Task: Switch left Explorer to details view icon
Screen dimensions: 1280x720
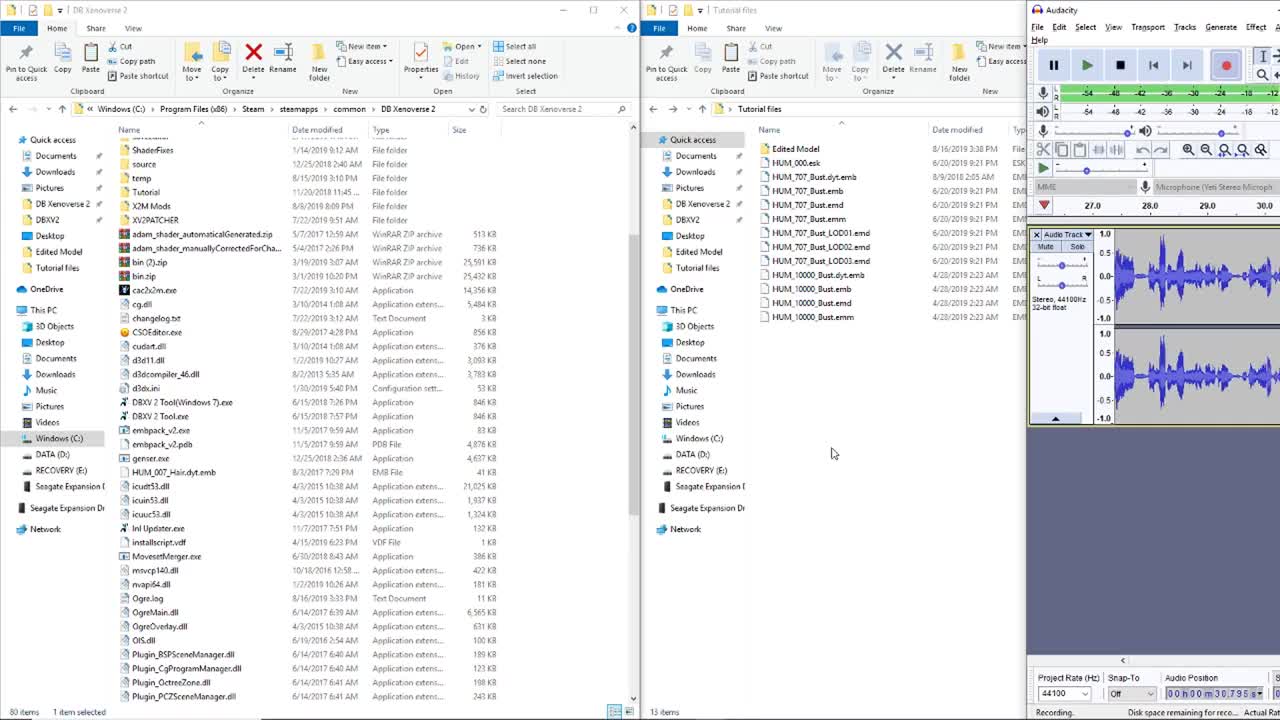Action: [x=614, y=711]
